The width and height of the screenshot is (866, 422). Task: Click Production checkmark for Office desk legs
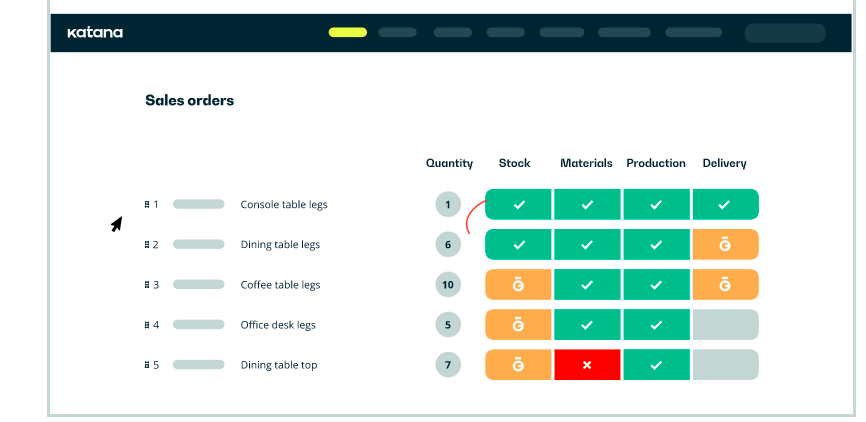656,325
